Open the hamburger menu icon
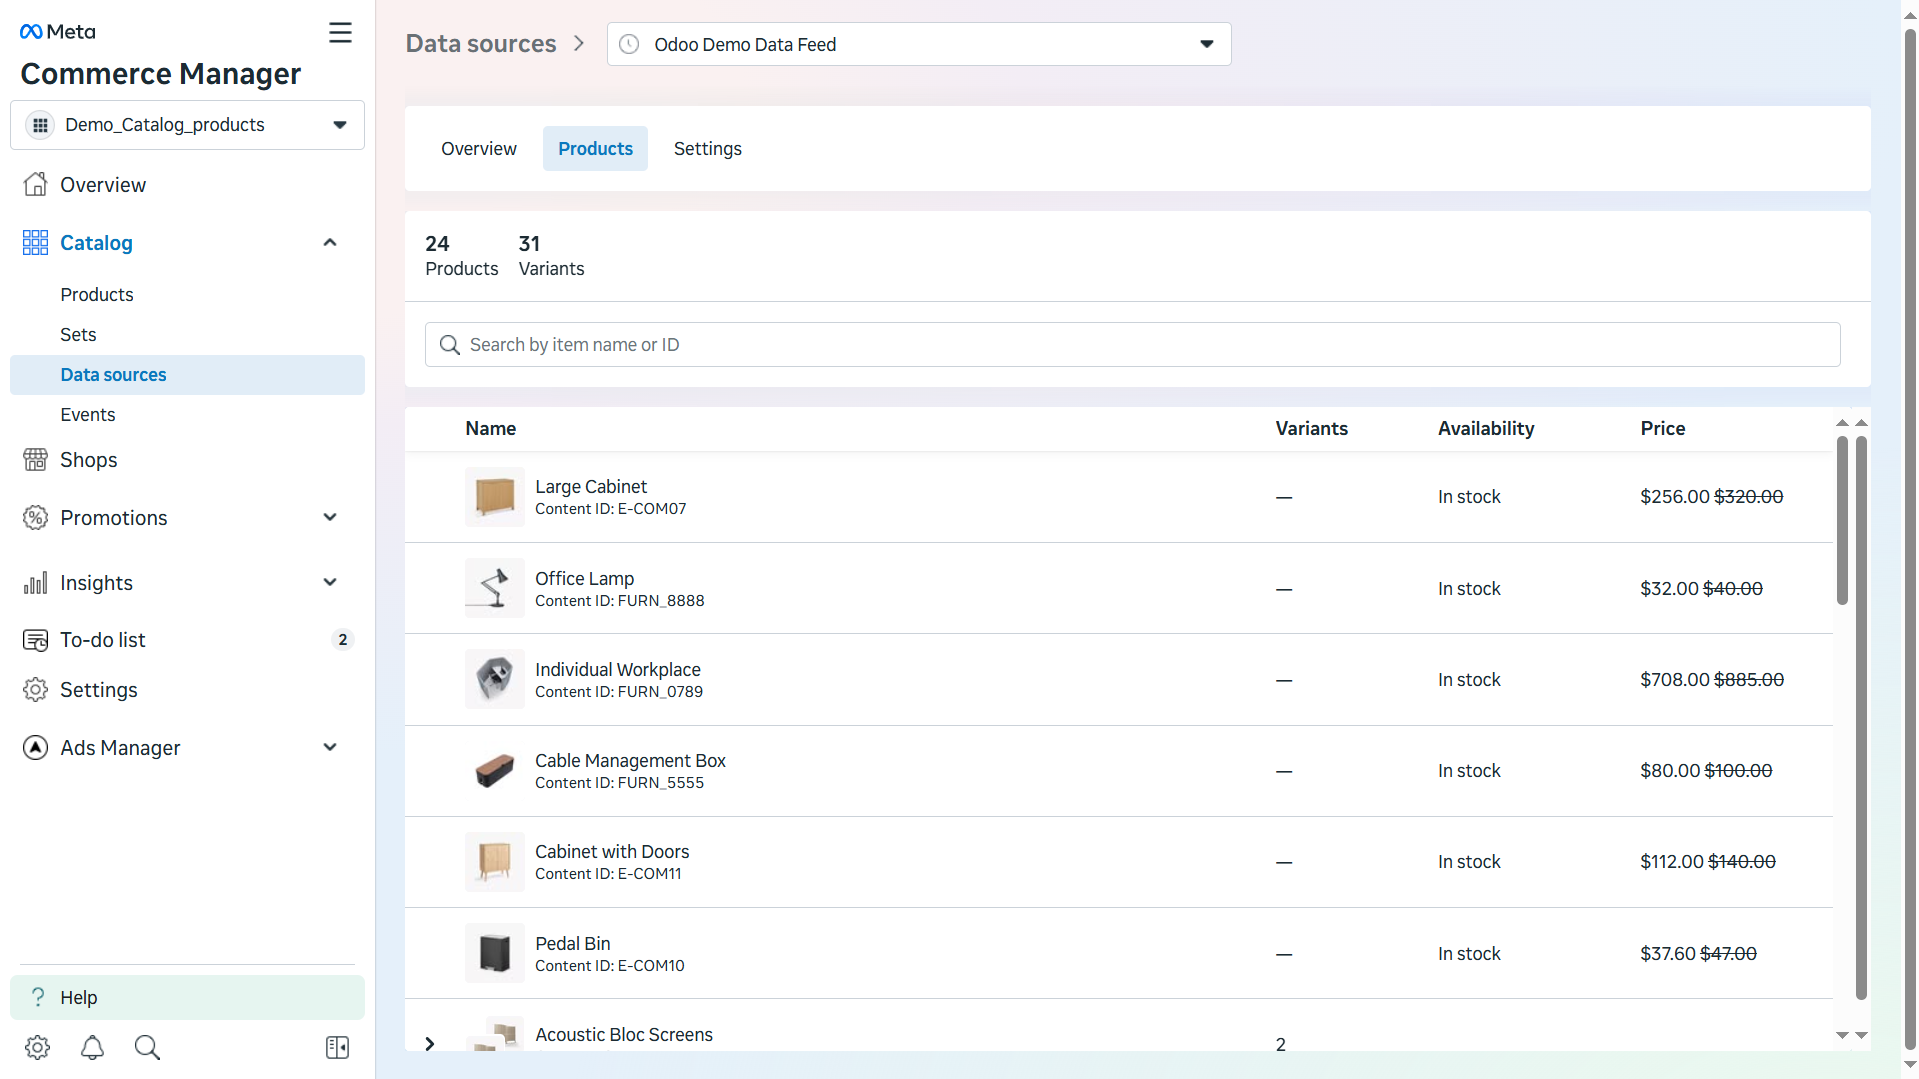Image resolution: width=1919 pixels, height=1079 pixels. point(340,33)
